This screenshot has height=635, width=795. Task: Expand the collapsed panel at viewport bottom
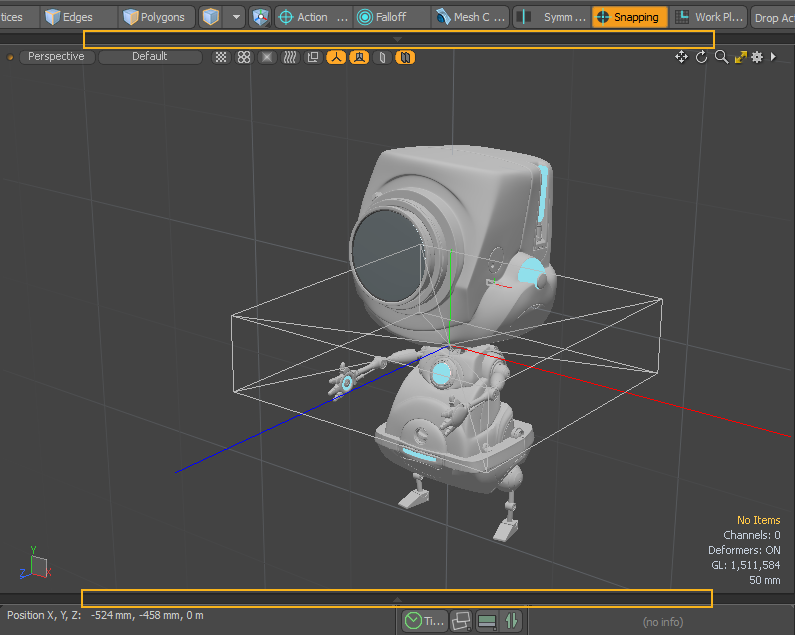pos(397,599)
